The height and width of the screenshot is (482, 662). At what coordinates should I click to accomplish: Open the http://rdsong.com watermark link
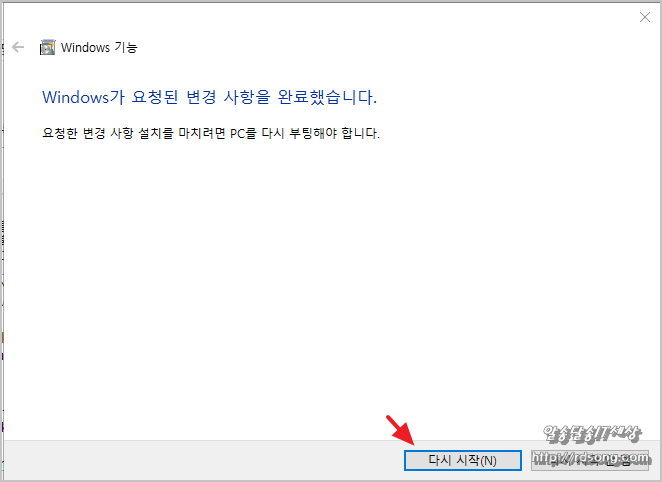pos(590,458)
